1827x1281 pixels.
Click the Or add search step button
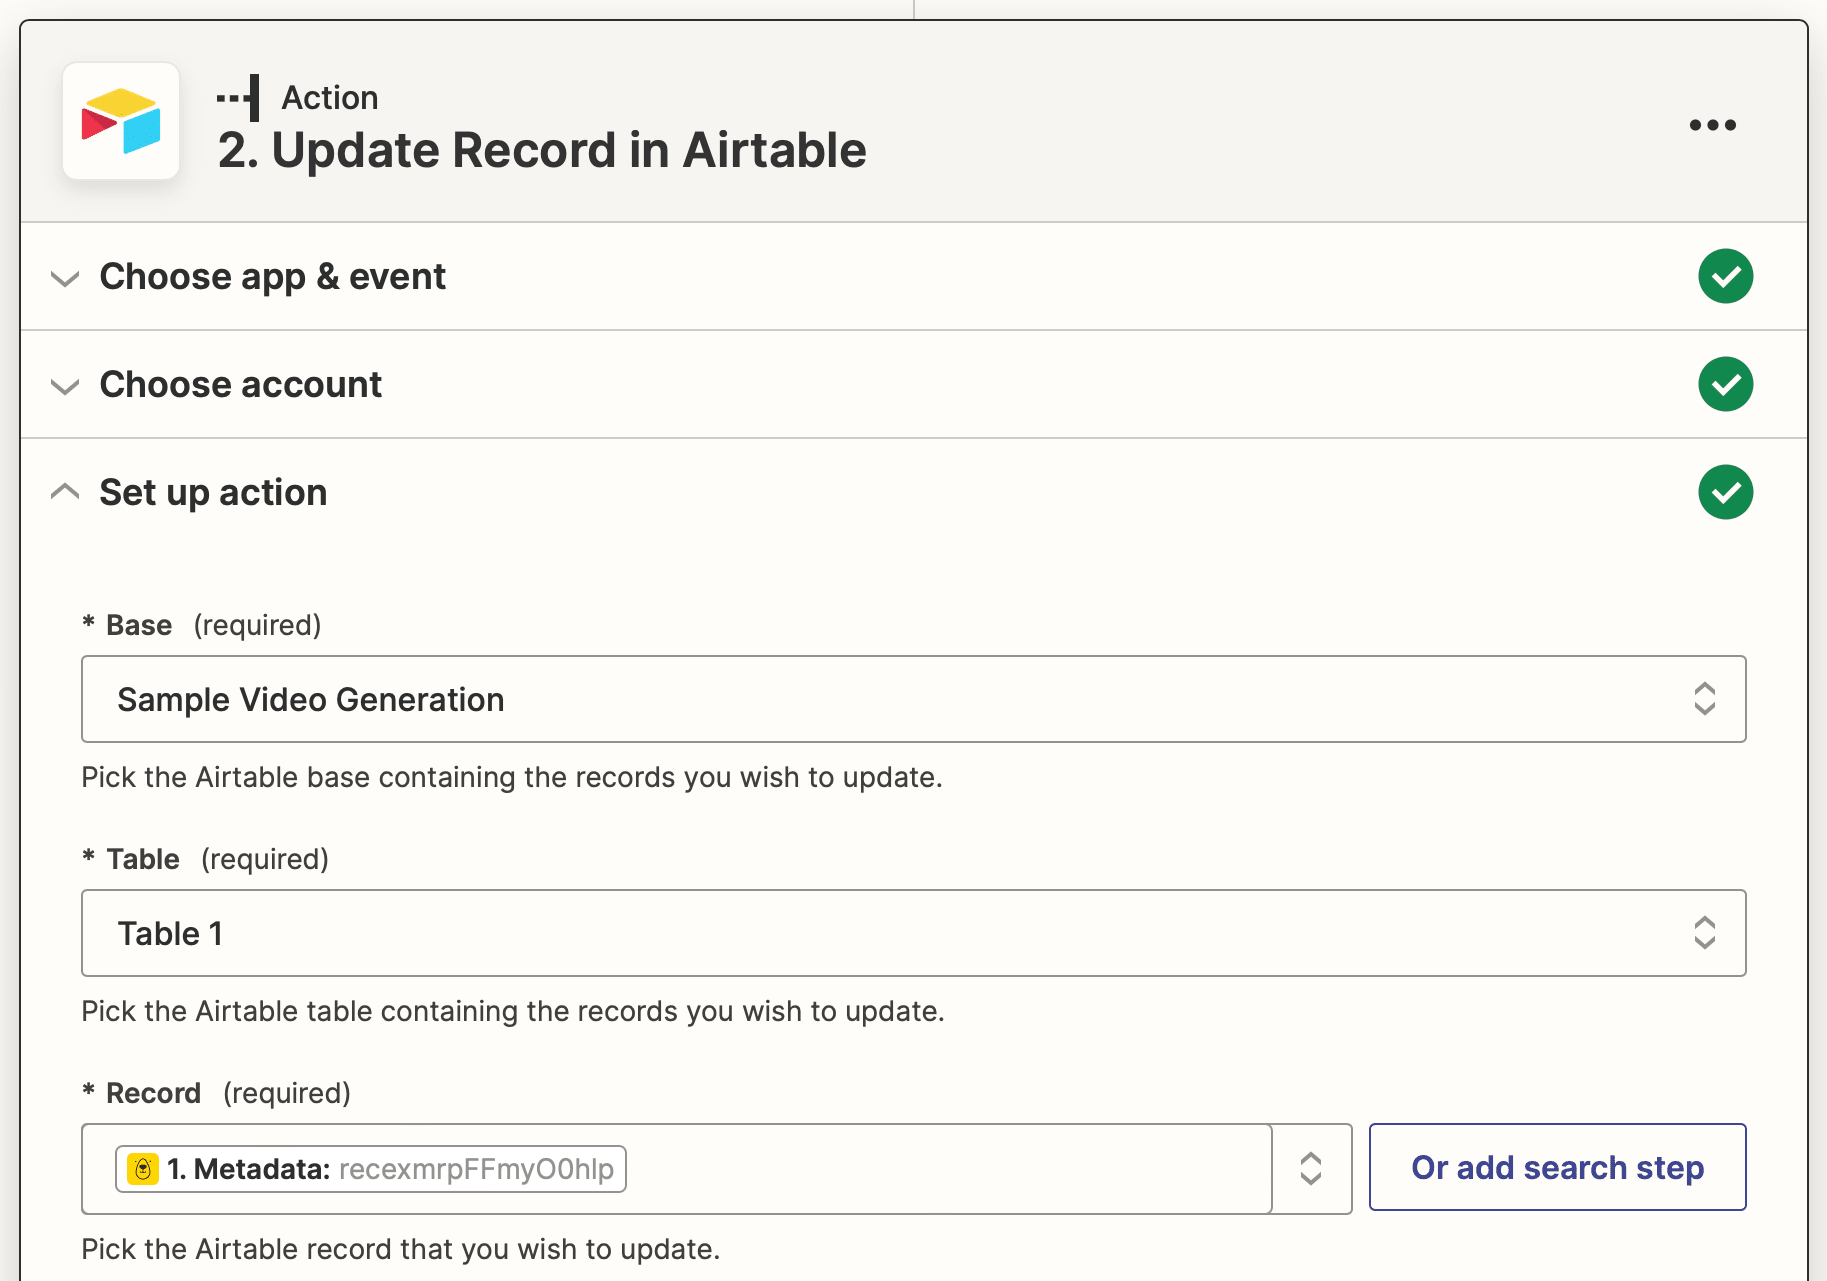pyautogui.click(x=1557, y=1167)
